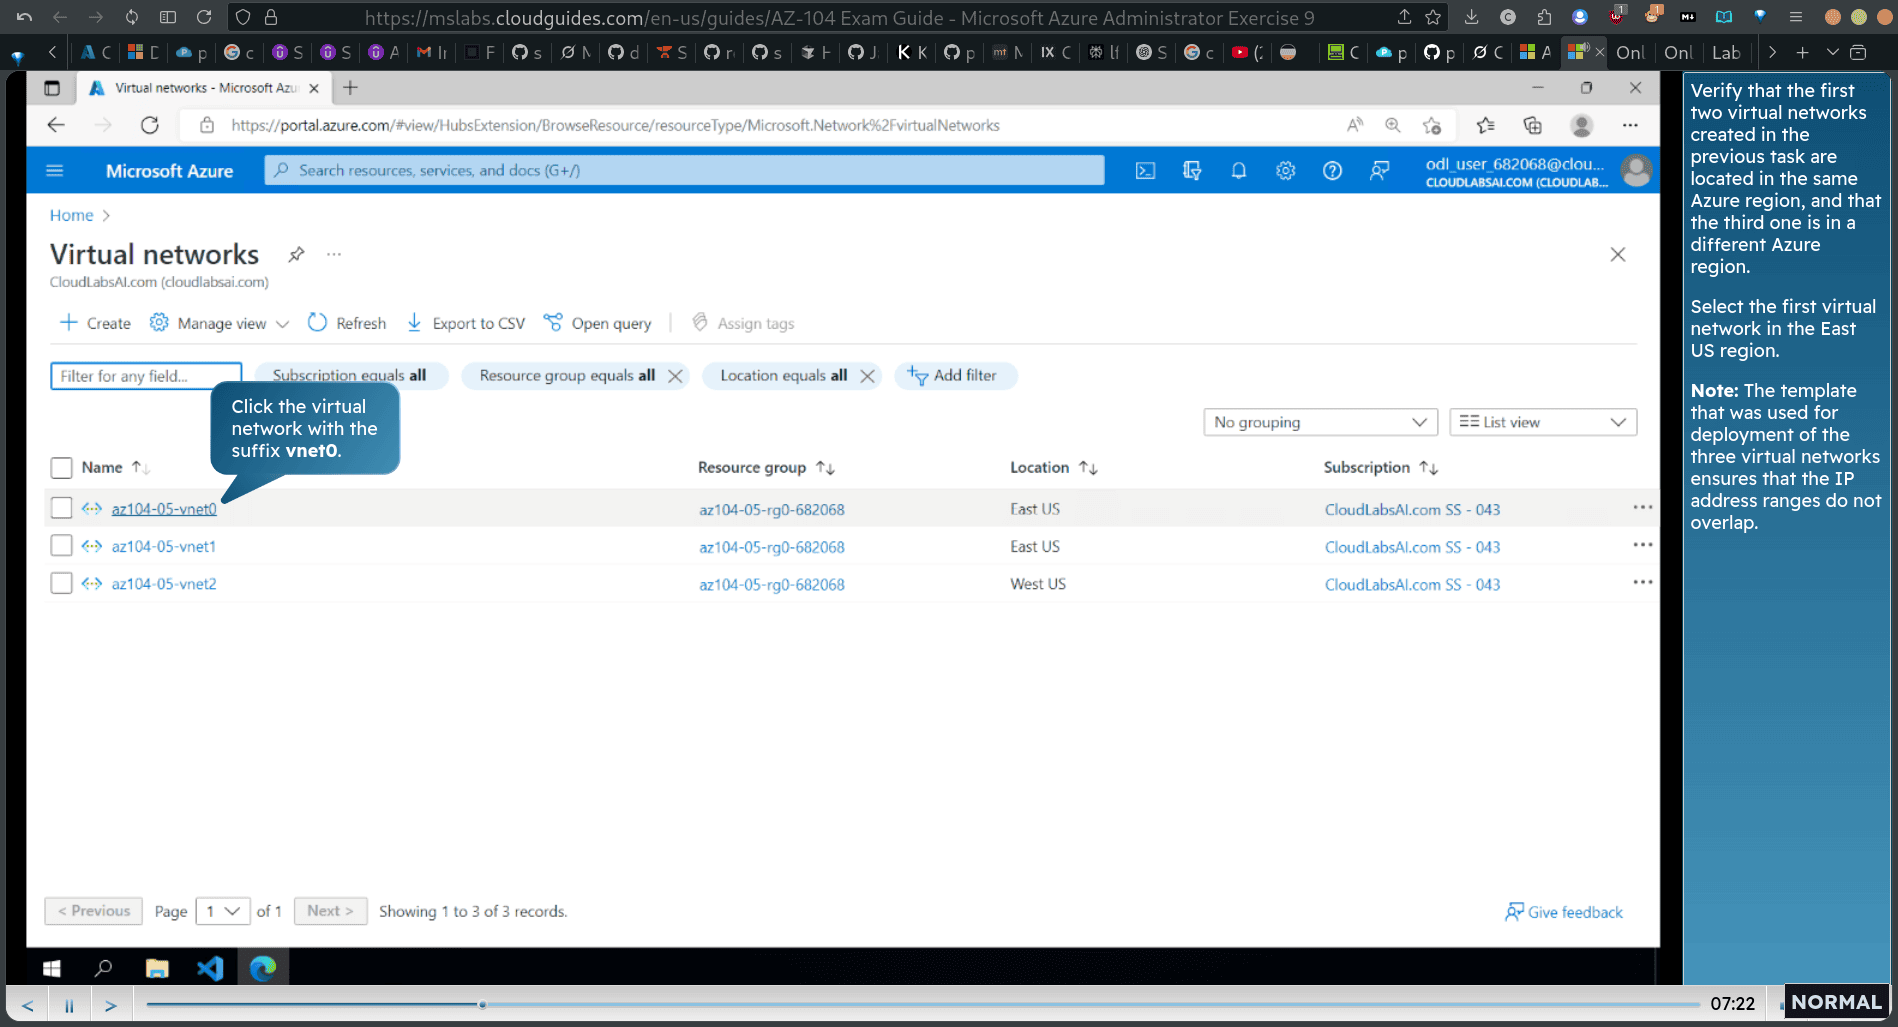Open Edge read aloud icon
Viewport: 1898px width, 1027px height.
click(x=1354, y=125)
